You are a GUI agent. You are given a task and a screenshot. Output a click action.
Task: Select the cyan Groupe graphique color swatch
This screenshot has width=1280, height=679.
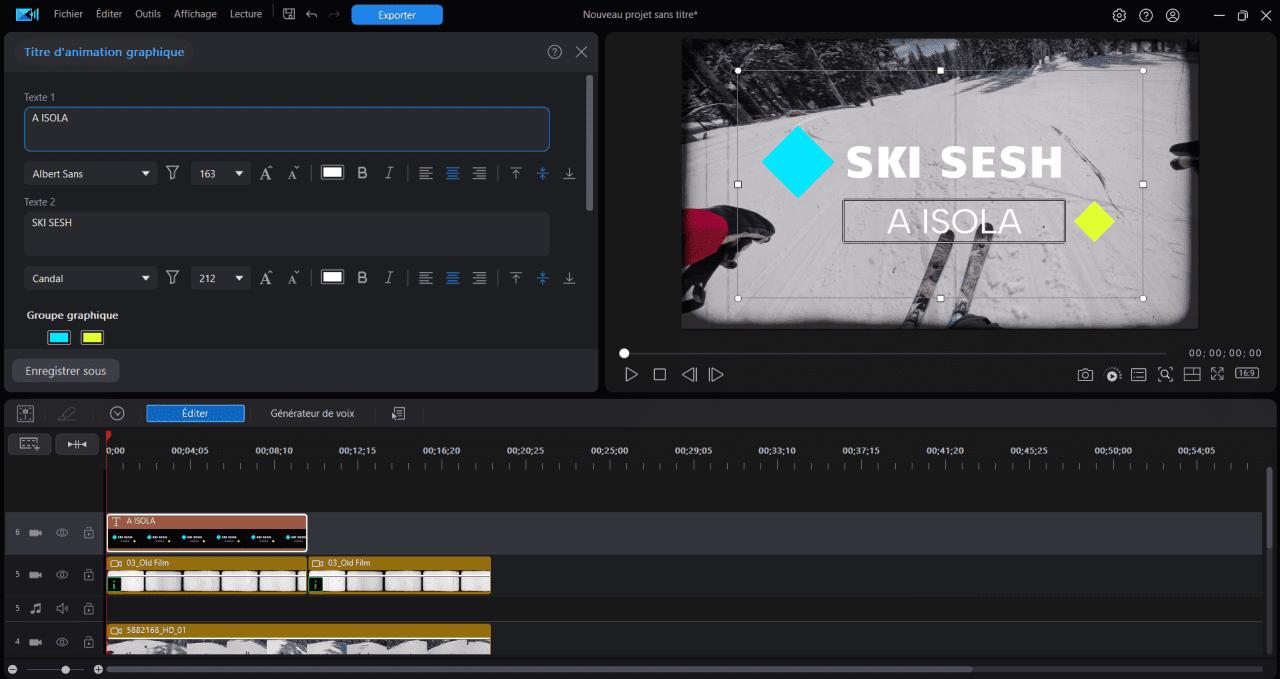(59, 338)
